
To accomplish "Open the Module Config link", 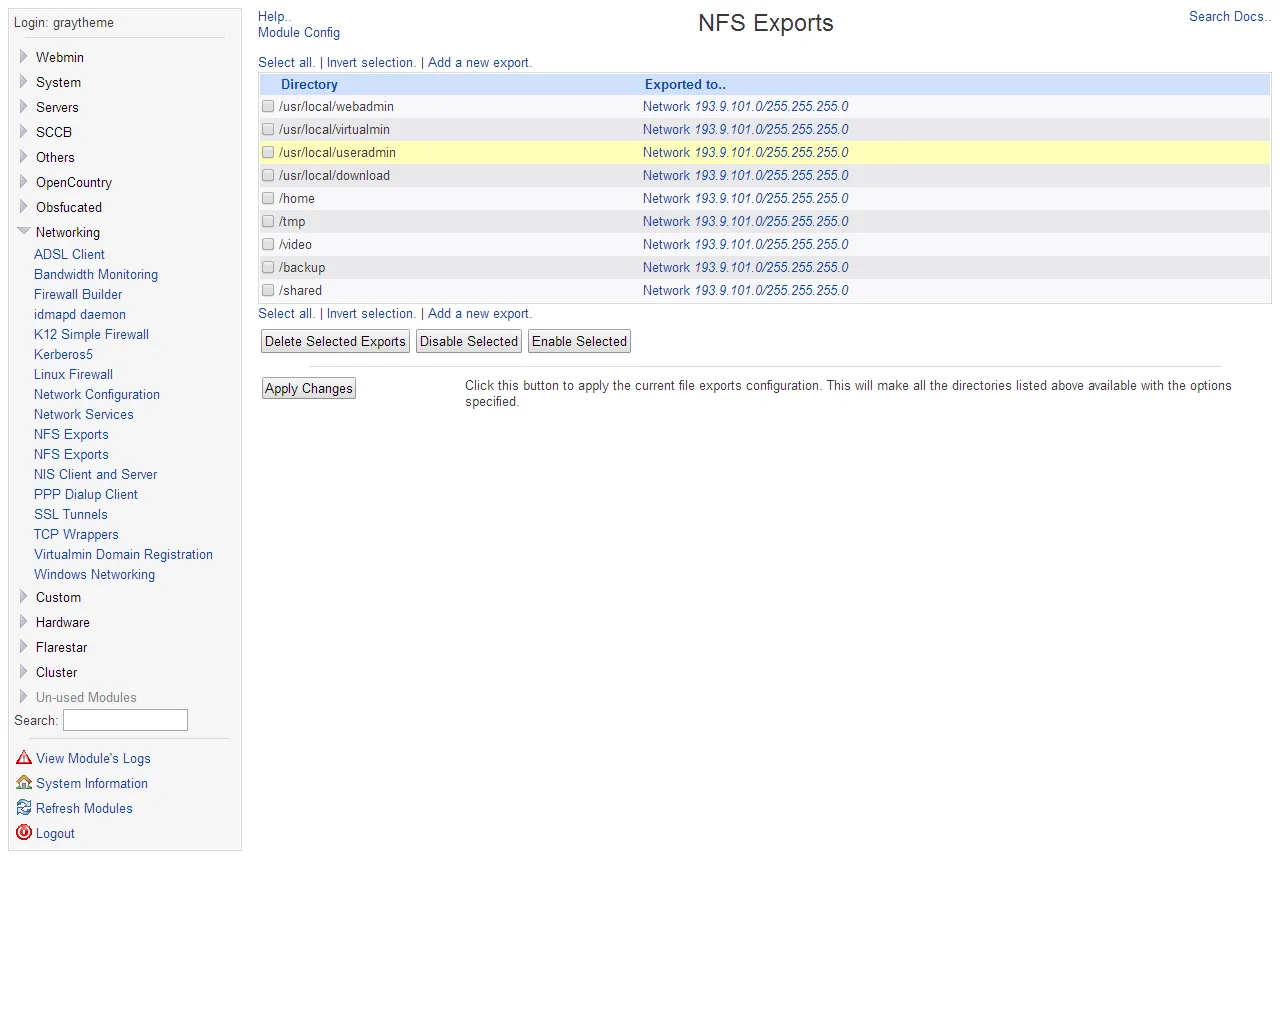I will pos(298,32).
